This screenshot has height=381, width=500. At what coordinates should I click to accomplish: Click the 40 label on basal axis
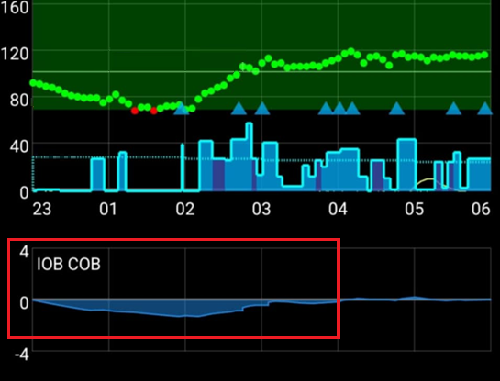pyautogui.click(x=19, y=146)
